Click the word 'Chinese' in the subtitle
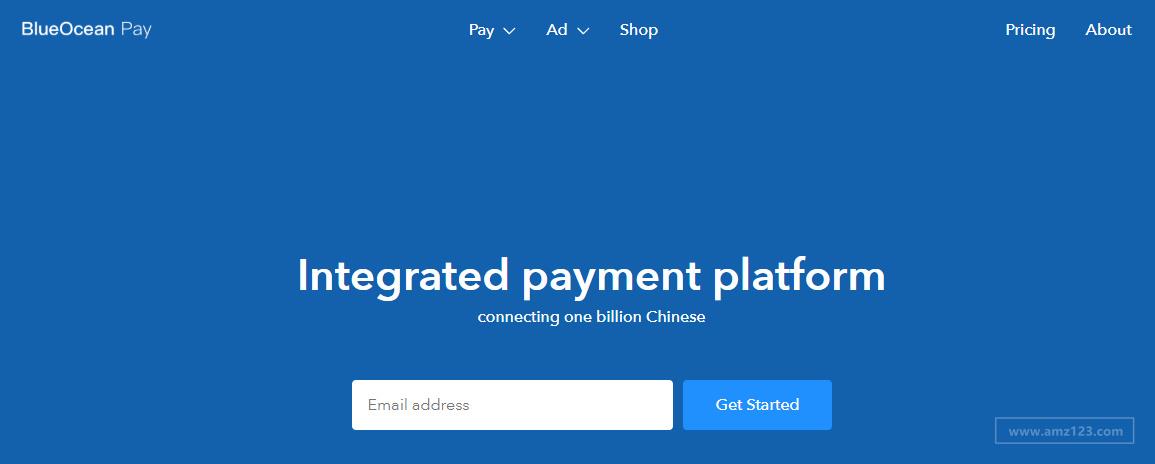The width and height of the screenshot is (1155, 464). coord(675,317)
